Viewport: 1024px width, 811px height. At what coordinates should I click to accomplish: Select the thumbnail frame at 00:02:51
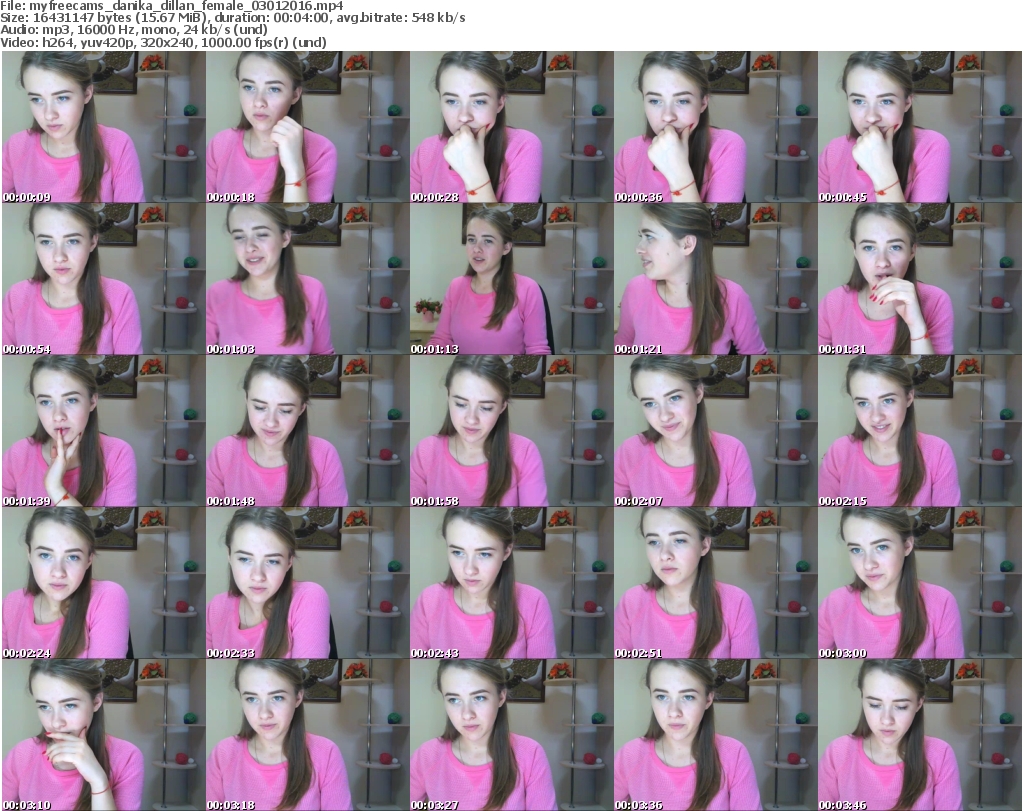point(716,583)
